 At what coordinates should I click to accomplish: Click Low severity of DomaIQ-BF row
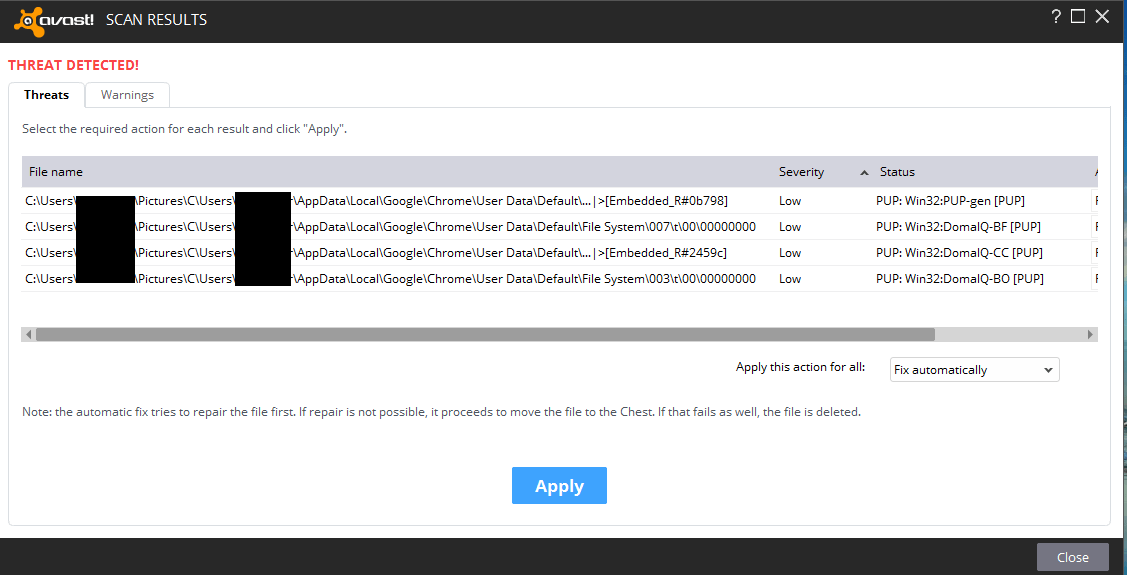point(790,226)
